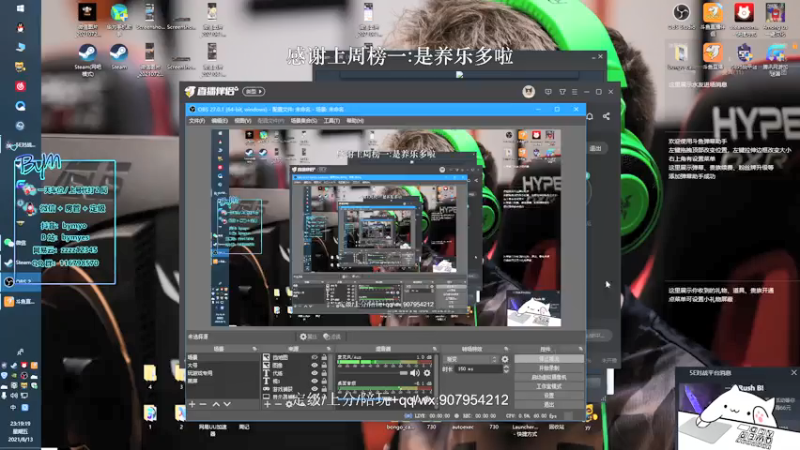The image size is (800, 450).
Task: Toggle lock on the 游戏捕获 source
Action: (x=324, y=389)
